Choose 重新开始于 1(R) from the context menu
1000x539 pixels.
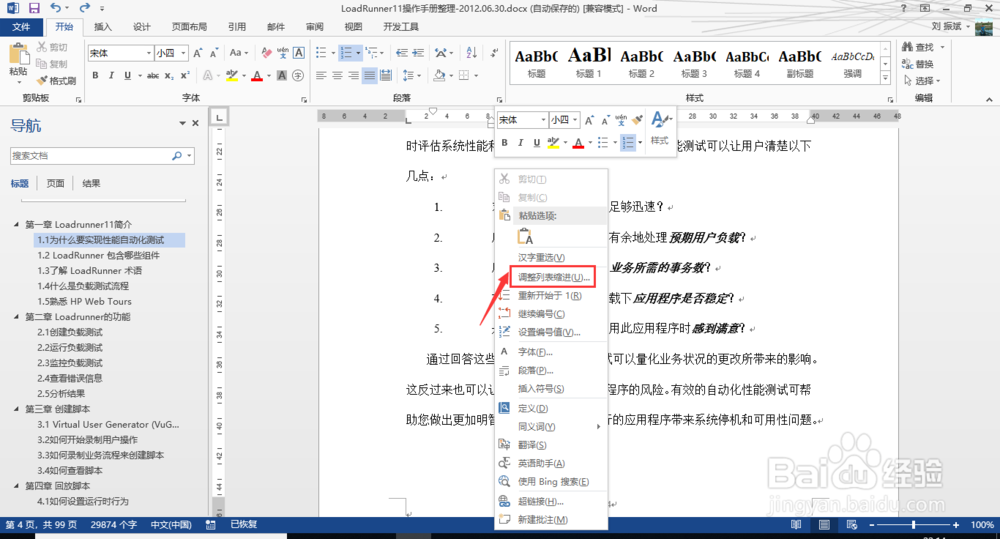coord(552,295)
